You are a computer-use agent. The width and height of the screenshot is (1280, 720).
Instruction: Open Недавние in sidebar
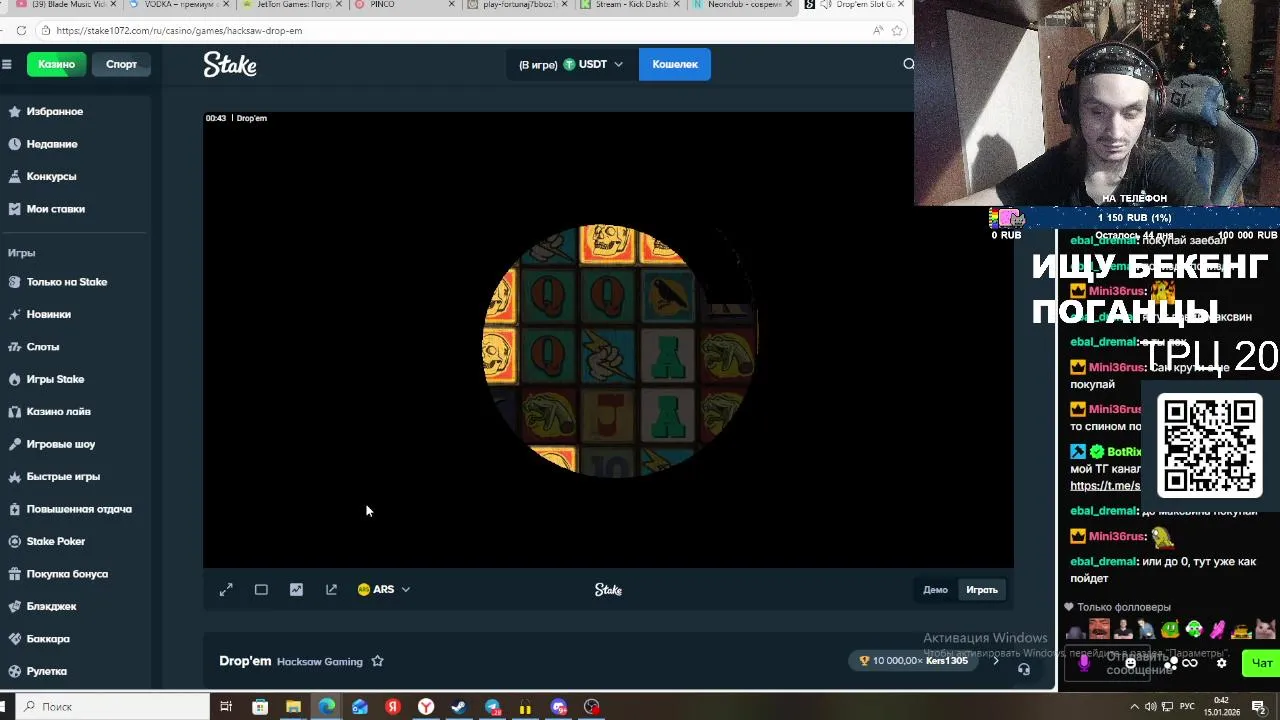pyautogui.click(x=52, y=144)
